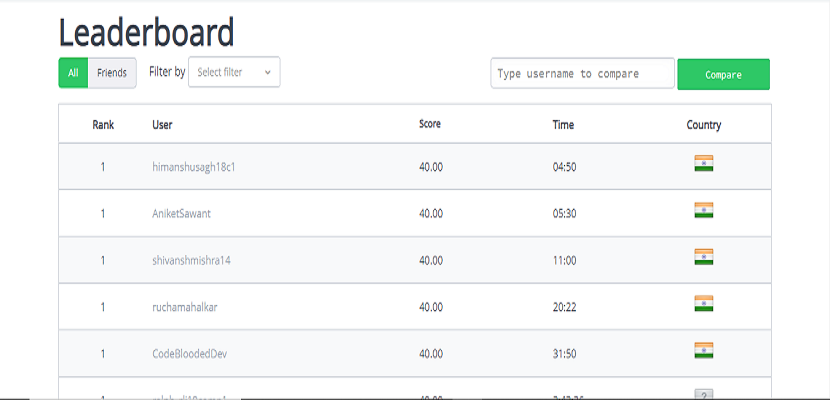Click the Score column header

click(430, 125)
